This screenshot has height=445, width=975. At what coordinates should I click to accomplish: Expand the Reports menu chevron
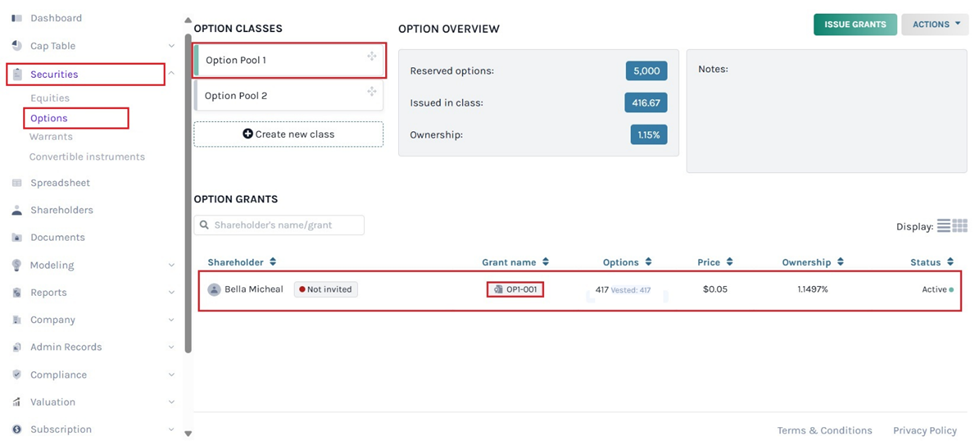pyautogui.click(x=172, y=293)
